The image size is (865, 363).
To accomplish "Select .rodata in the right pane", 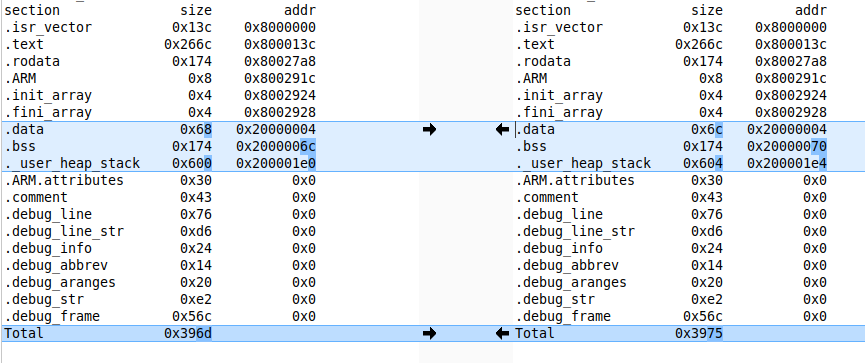I will pyautogui.click(x=543, y=62).
